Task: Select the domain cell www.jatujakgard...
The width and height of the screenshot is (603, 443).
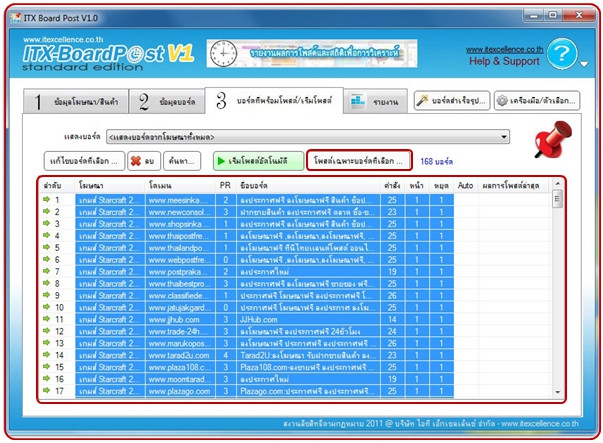Action: click(x=180, y=307)
